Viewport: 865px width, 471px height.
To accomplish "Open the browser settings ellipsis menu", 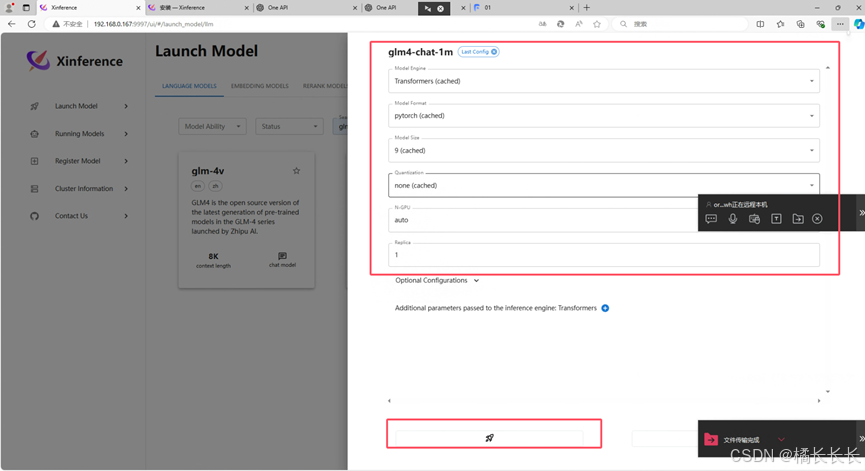I will coord(840,24).
